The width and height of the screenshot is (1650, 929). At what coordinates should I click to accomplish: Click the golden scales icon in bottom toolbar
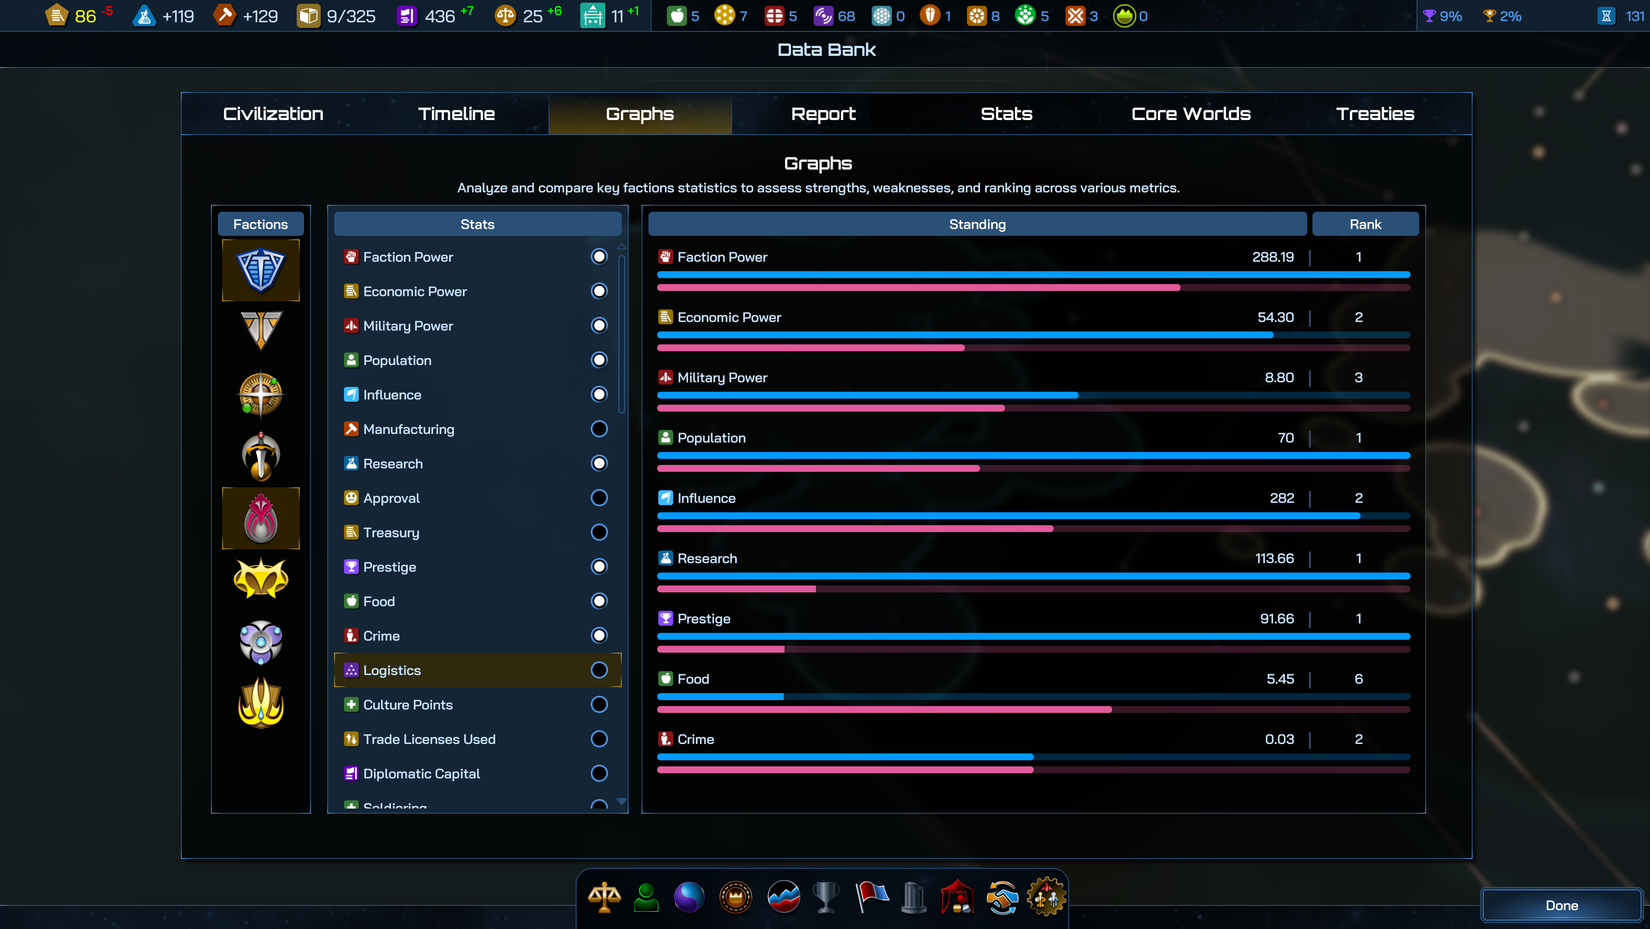604,897
